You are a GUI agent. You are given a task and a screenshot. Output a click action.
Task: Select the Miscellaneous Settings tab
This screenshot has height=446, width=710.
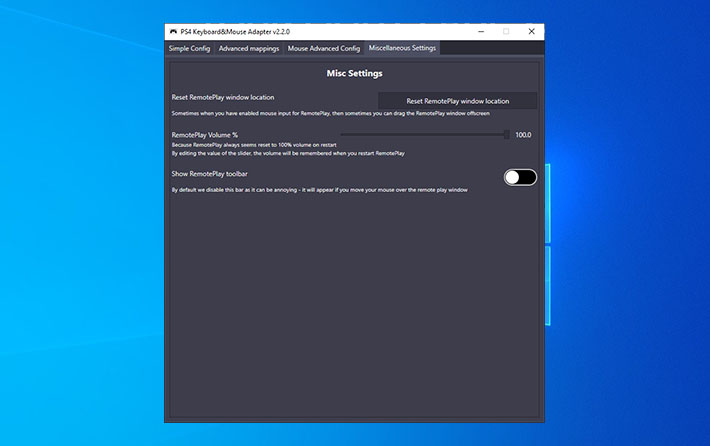pos(402,48)
